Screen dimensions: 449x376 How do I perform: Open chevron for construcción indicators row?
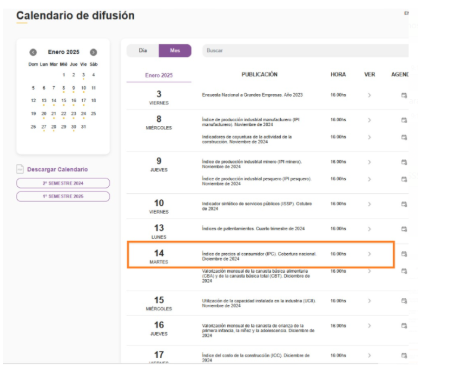pyautogui.click(x=369, y=137)
